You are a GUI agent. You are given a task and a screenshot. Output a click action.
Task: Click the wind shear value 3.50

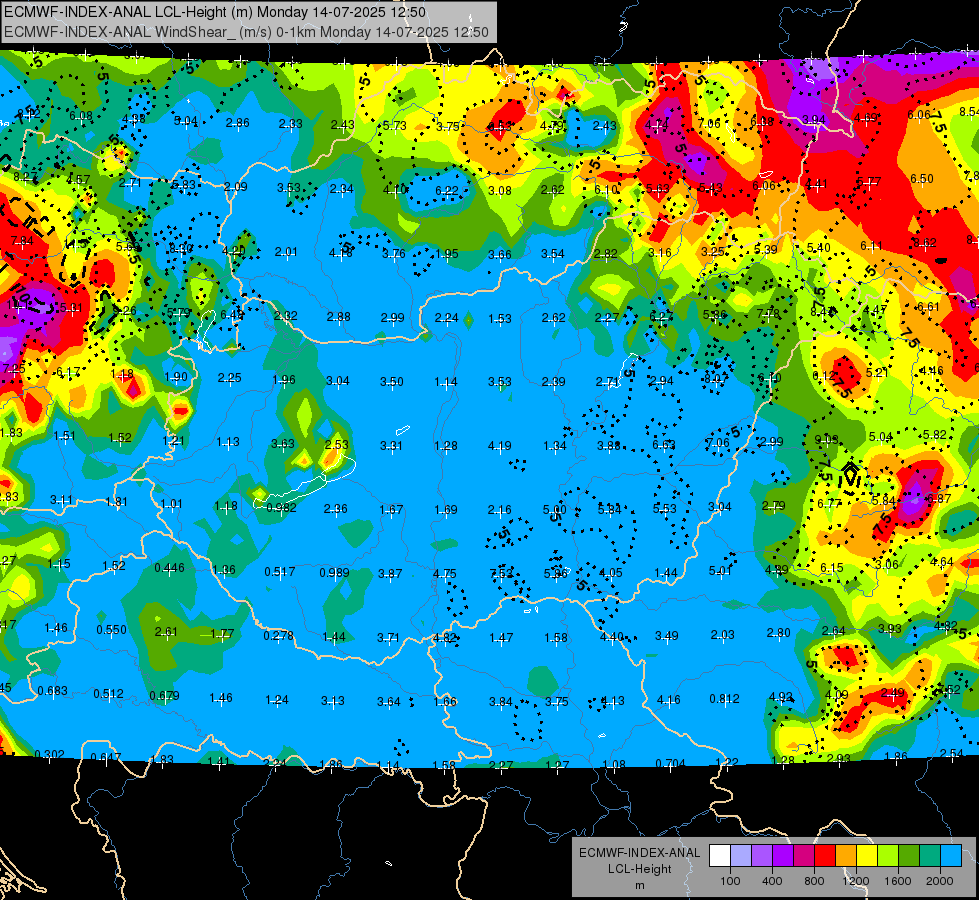pos(391,382)
